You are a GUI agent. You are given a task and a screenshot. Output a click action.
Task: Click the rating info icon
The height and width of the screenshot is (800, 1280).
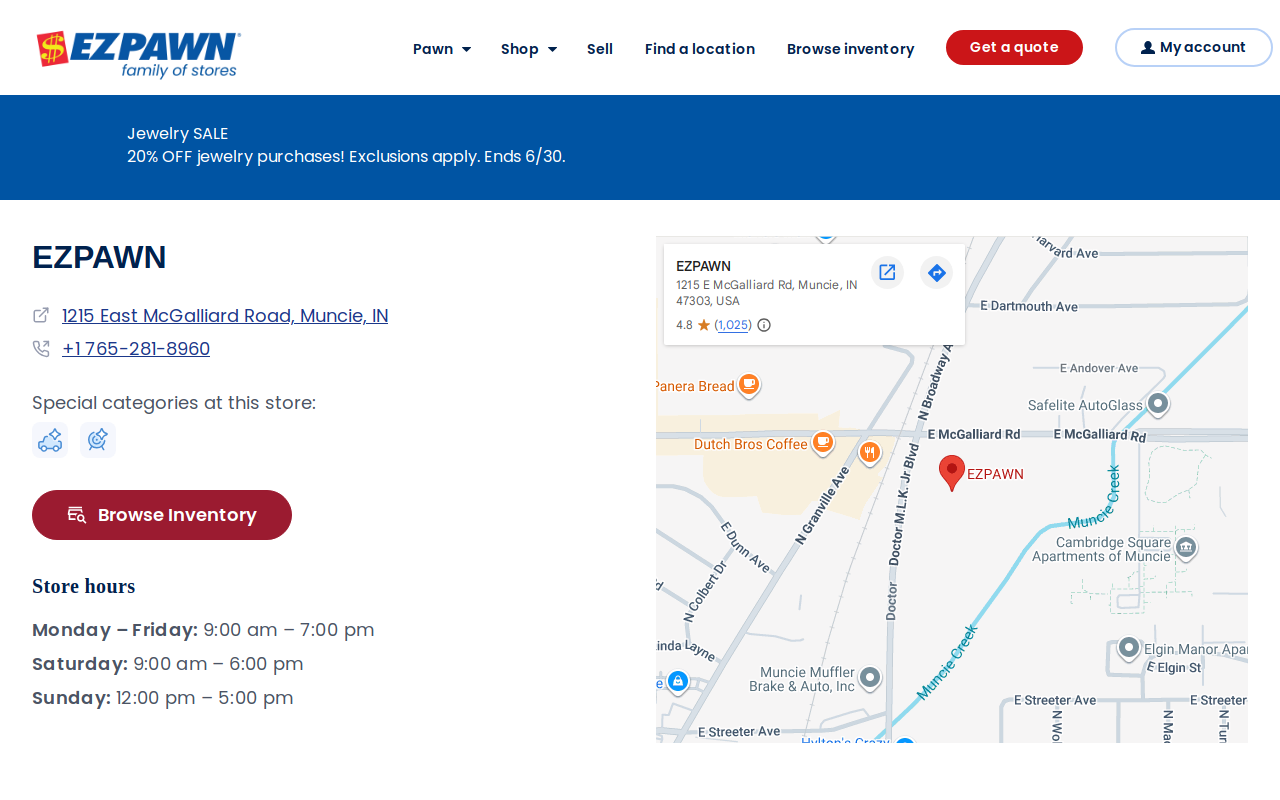click(x=764, y=325)
